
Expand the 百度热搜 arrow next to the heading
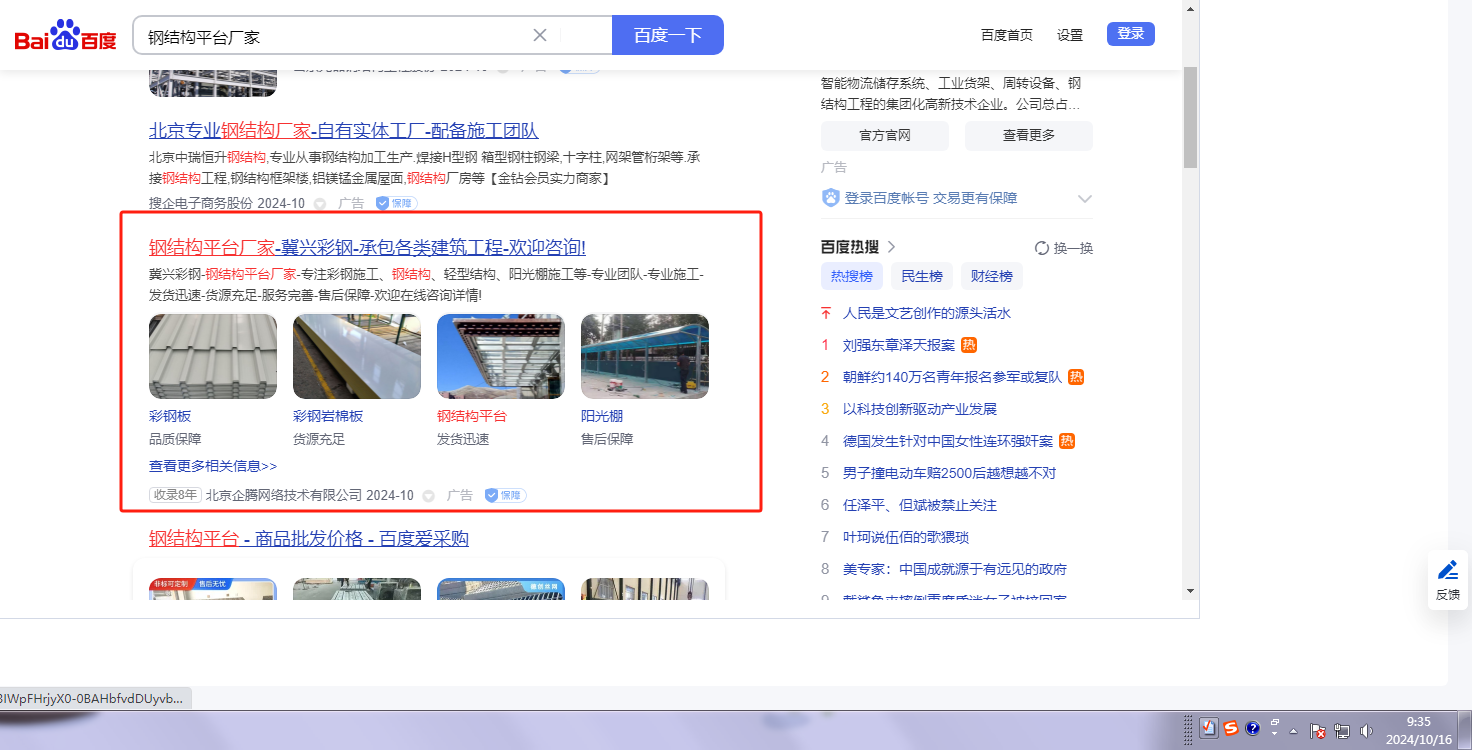click(x=891, y=247)
